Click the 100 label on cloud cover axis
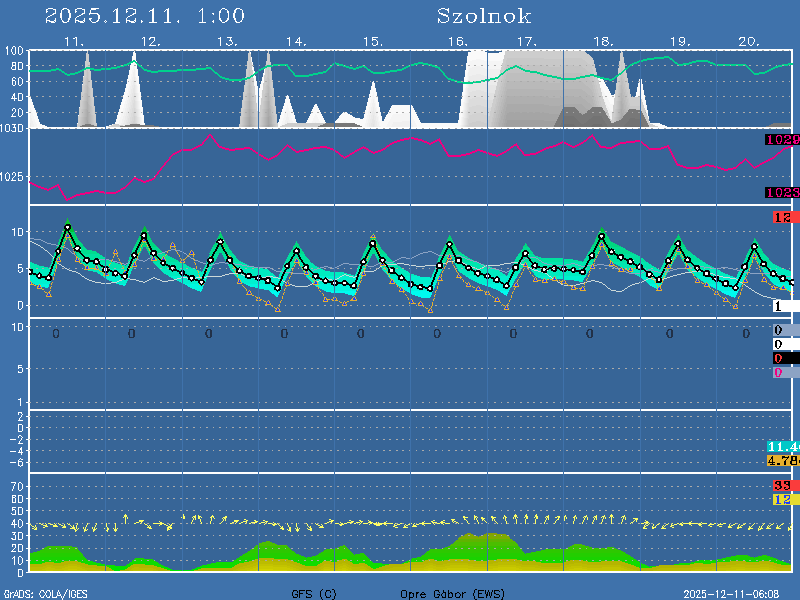This screenshot has height=600, width=800. click(14, 51)
